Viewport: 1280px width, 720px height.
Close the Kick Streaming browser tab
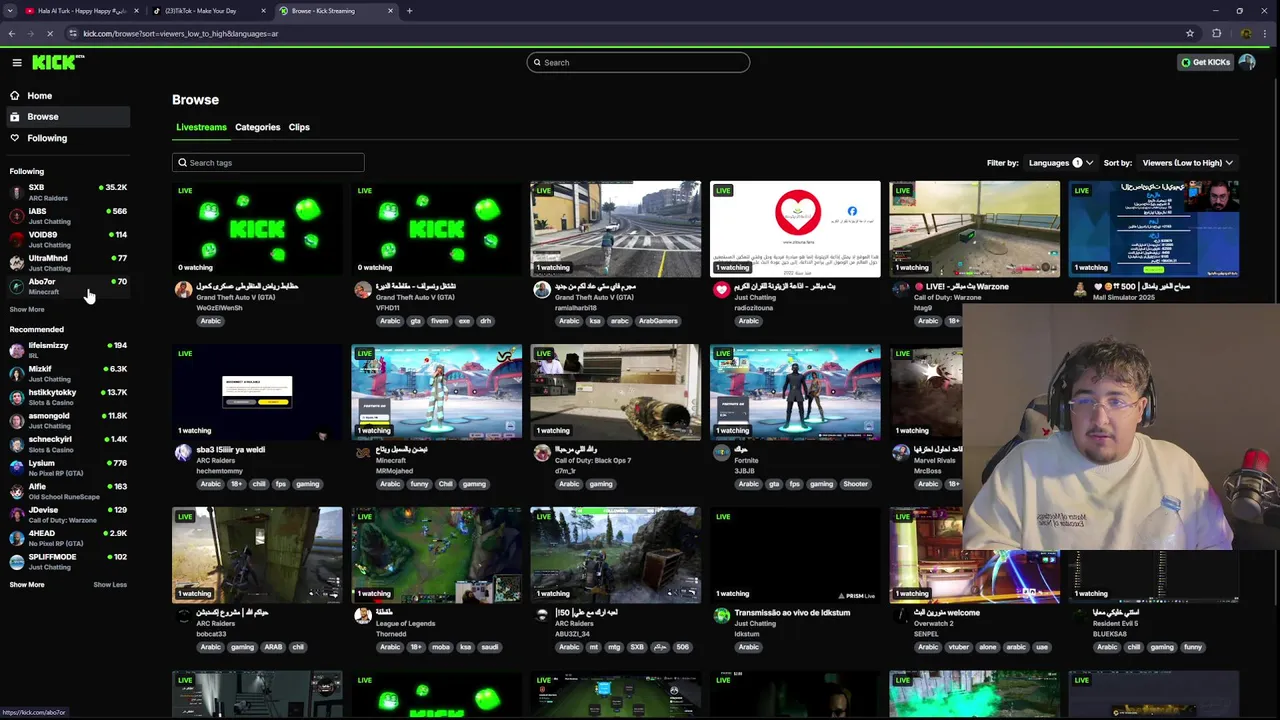[x=391, y=11]
